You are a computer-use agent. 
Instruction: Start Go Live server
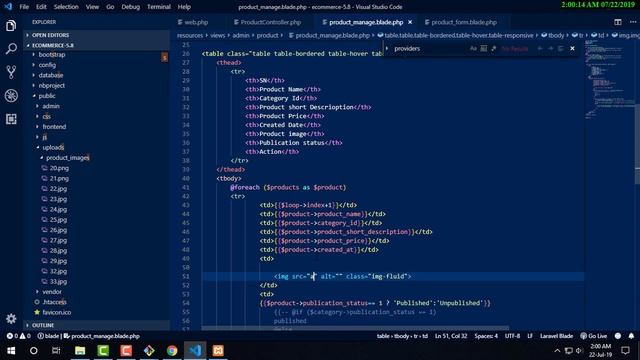pyautogui.click(x=594, y=336)
